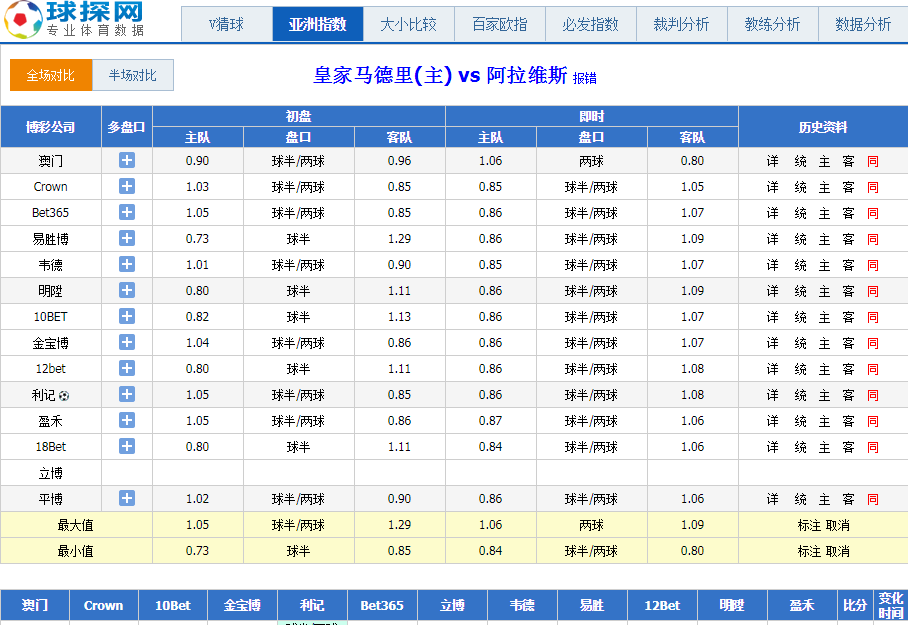Click the 报错 report error link
The image size is (908, 625).
(x=584, y=78)
